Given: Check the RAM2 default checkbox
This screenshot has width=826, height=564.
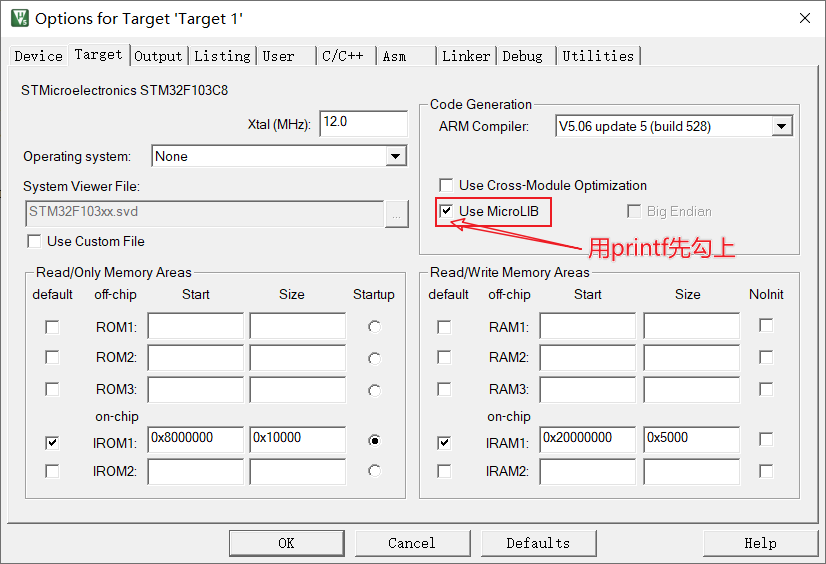Looking at the screenshot, I should point(444,357).
